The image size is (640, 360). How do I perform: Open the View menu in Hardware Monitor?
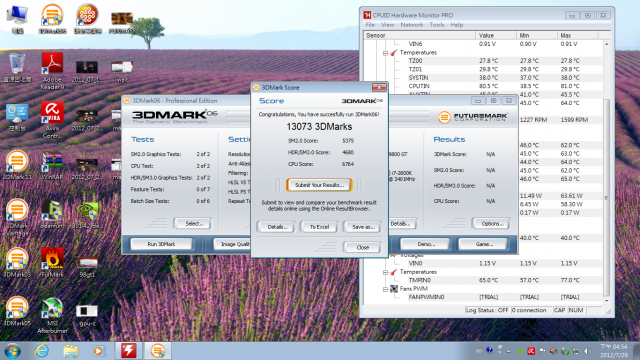point(387,25)
